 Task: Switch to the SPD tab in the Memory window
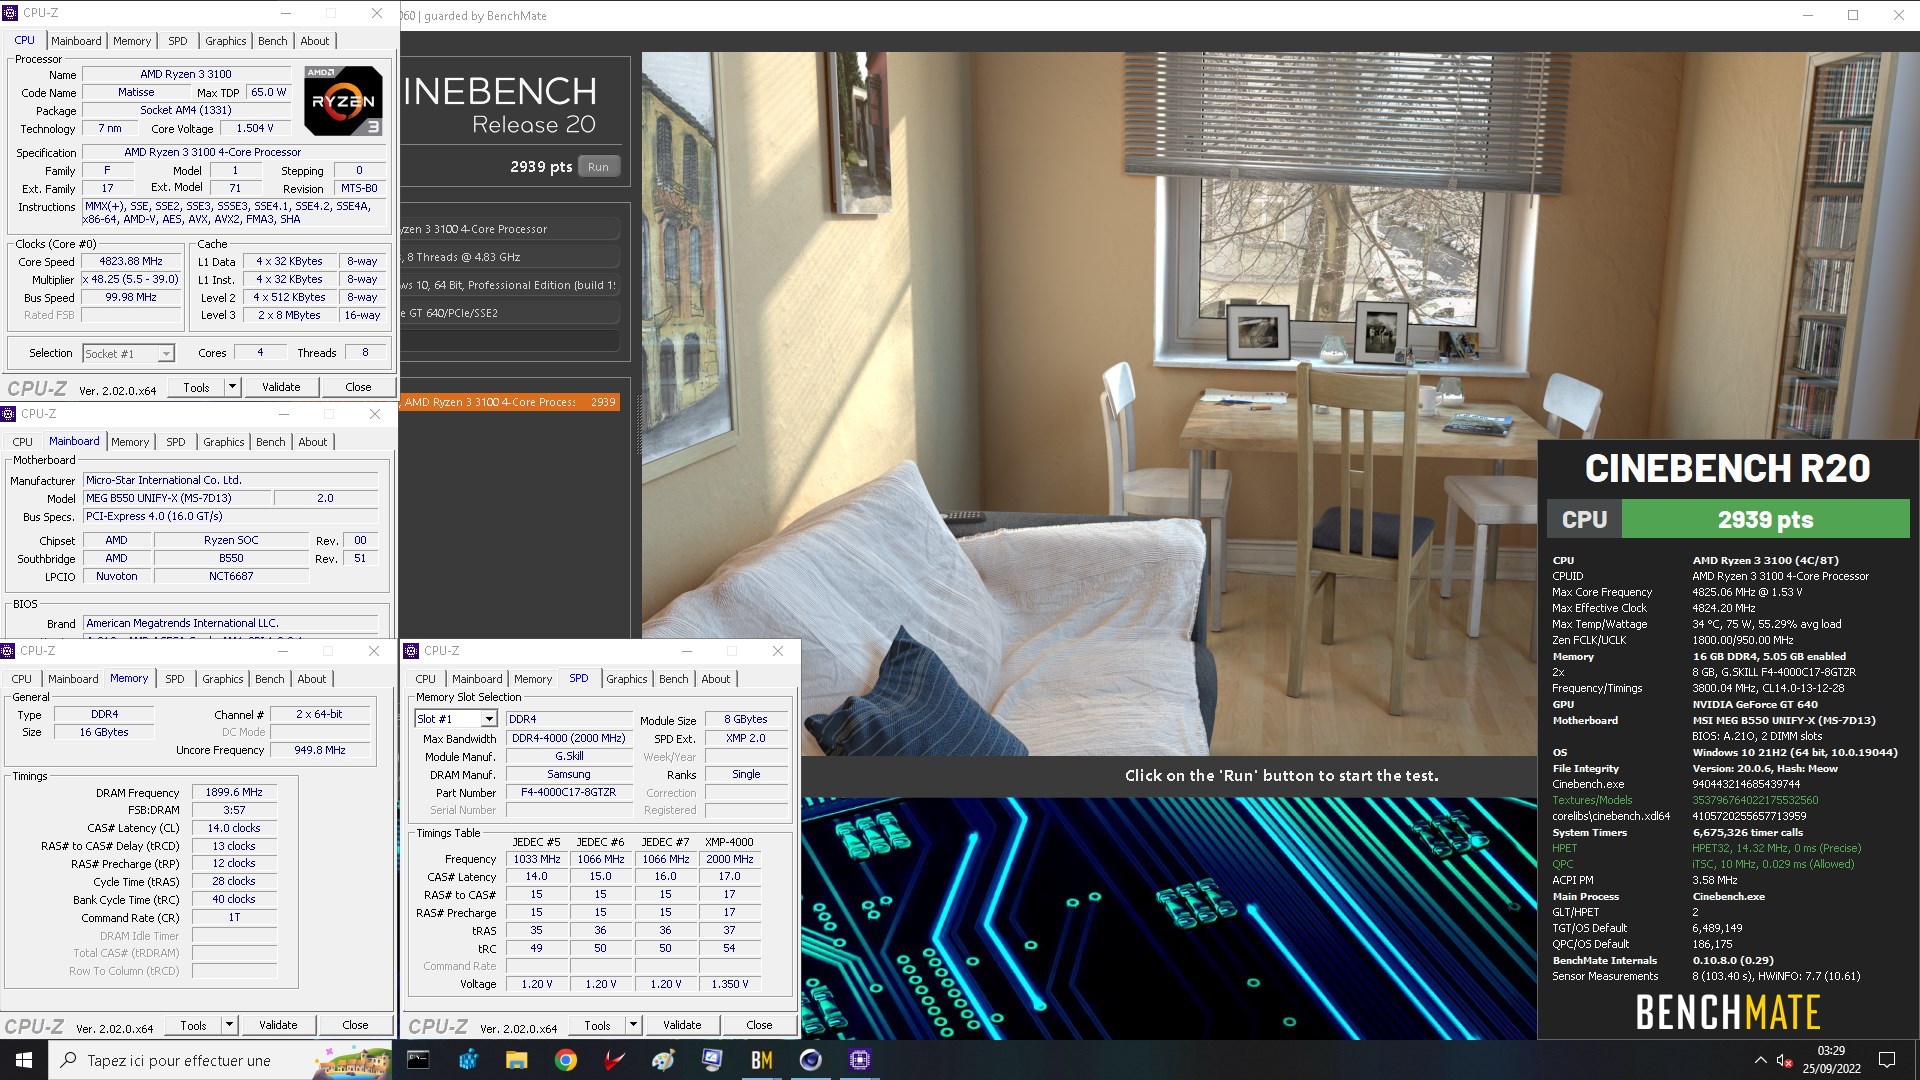point(174,679)
